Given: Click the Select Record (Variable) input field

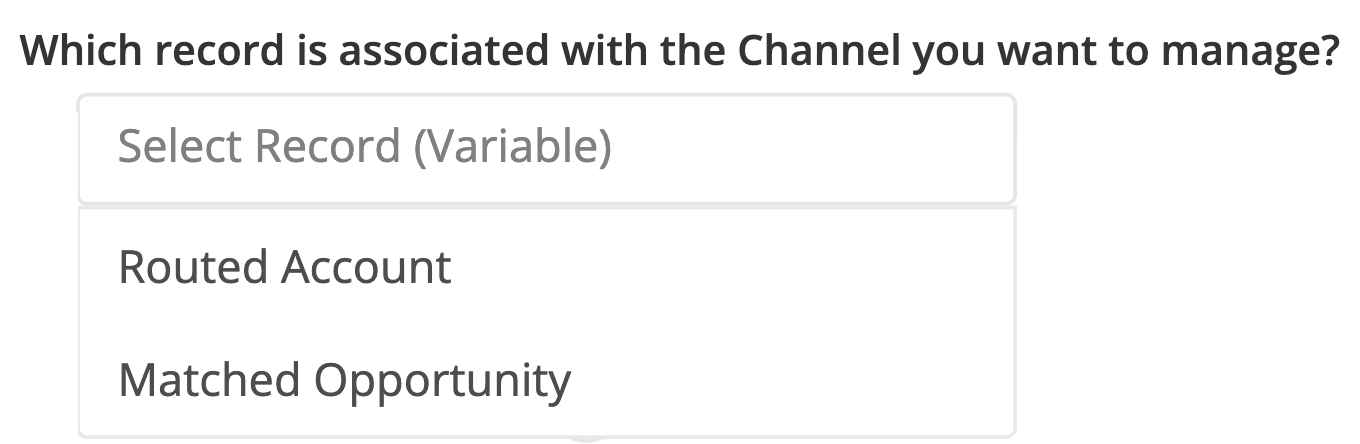Looking at the screenshot, I should tap(546, 148).
